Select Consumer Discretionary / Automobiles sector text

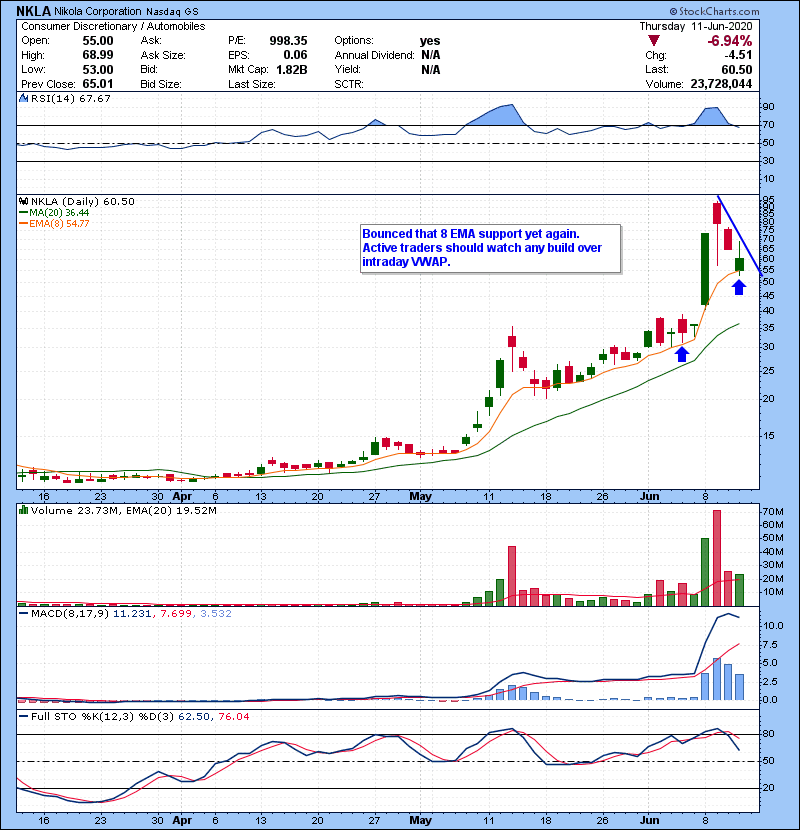[113, 26]
